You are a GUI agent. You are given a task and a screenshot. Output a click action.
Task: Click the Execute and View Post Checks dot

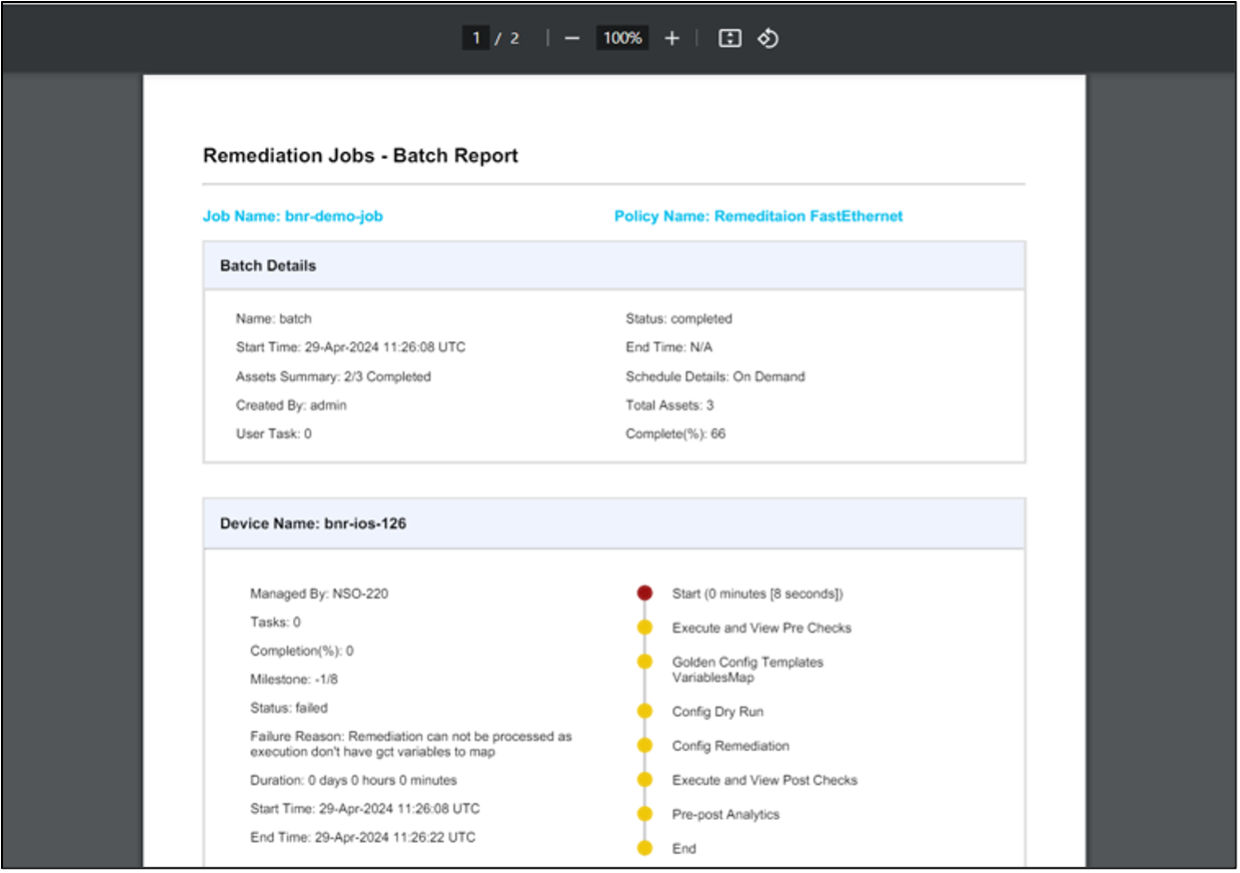[x=645, y=779]
